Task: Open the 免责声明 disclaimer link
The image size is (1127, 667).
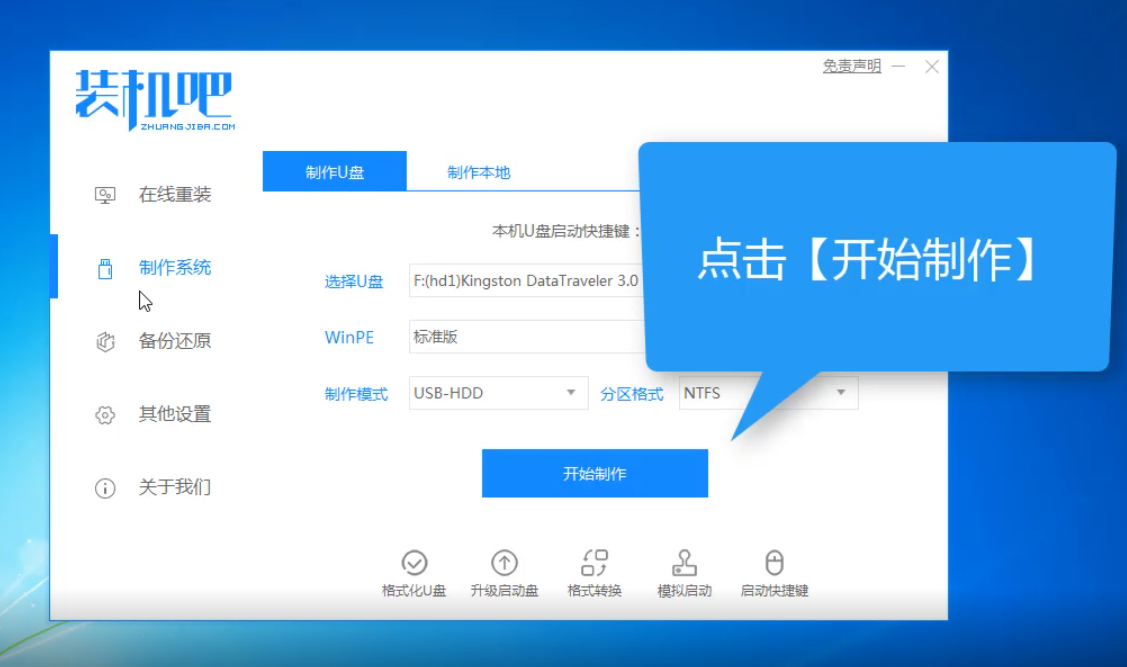Action: (849, 66)
